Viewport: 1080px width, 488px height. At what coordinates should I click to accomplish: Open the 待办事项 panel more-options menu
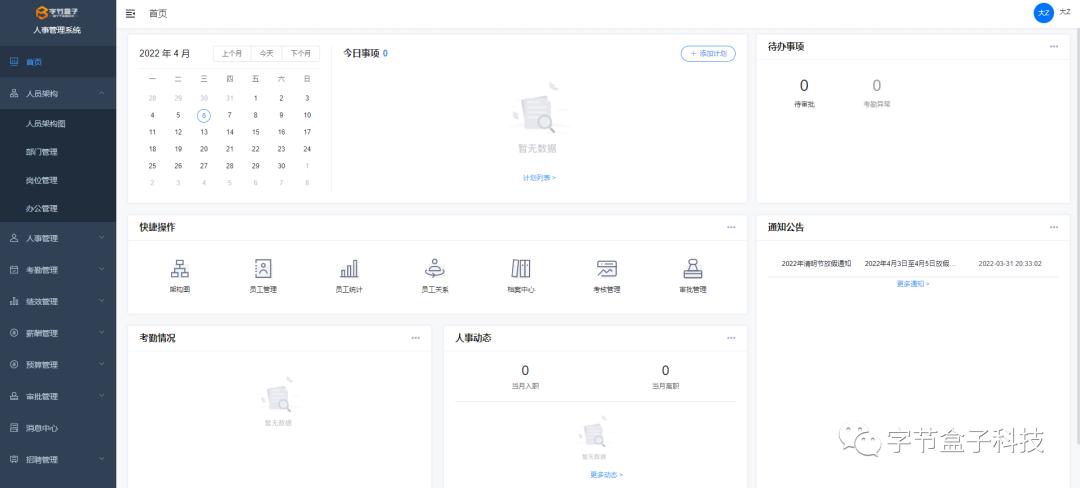tap(1053, 46)
